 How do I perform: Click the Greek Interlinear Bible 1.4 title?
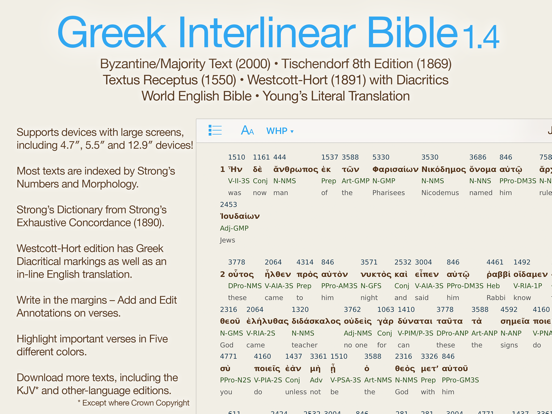pos(278,32)
